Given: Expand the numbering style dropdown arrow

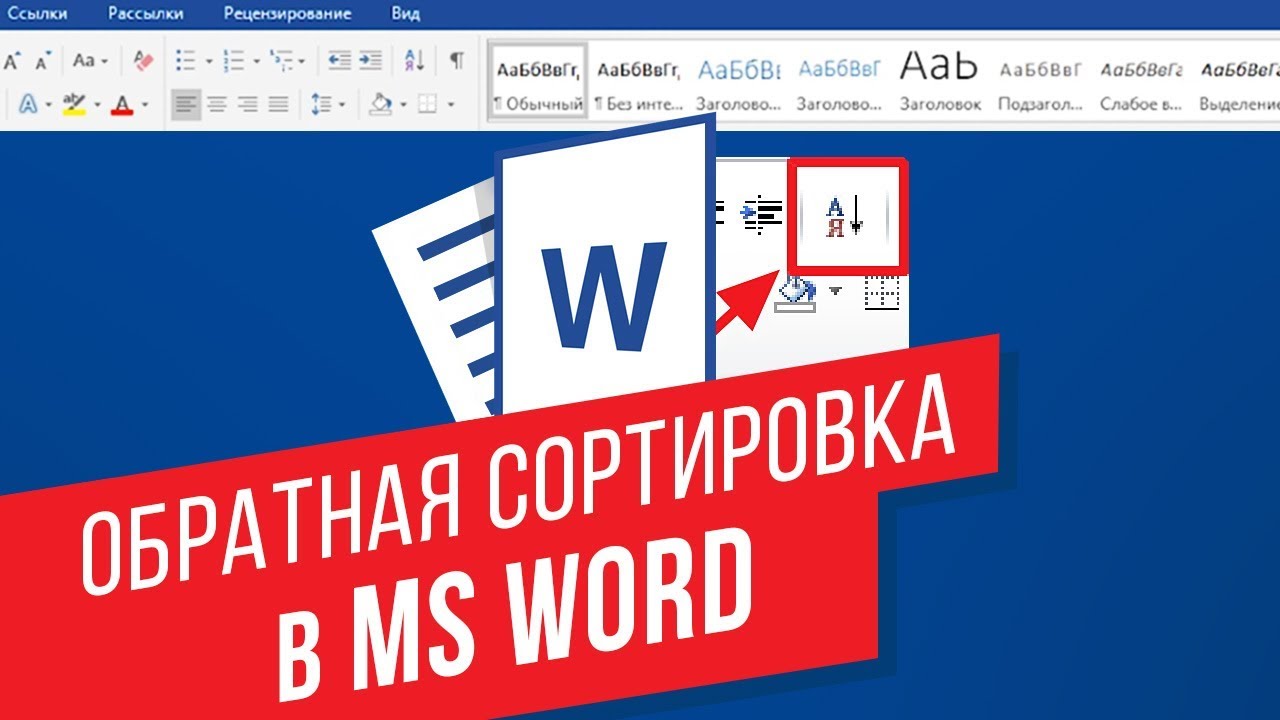Looking at the screenshot, I should click(x=257, y=61).
